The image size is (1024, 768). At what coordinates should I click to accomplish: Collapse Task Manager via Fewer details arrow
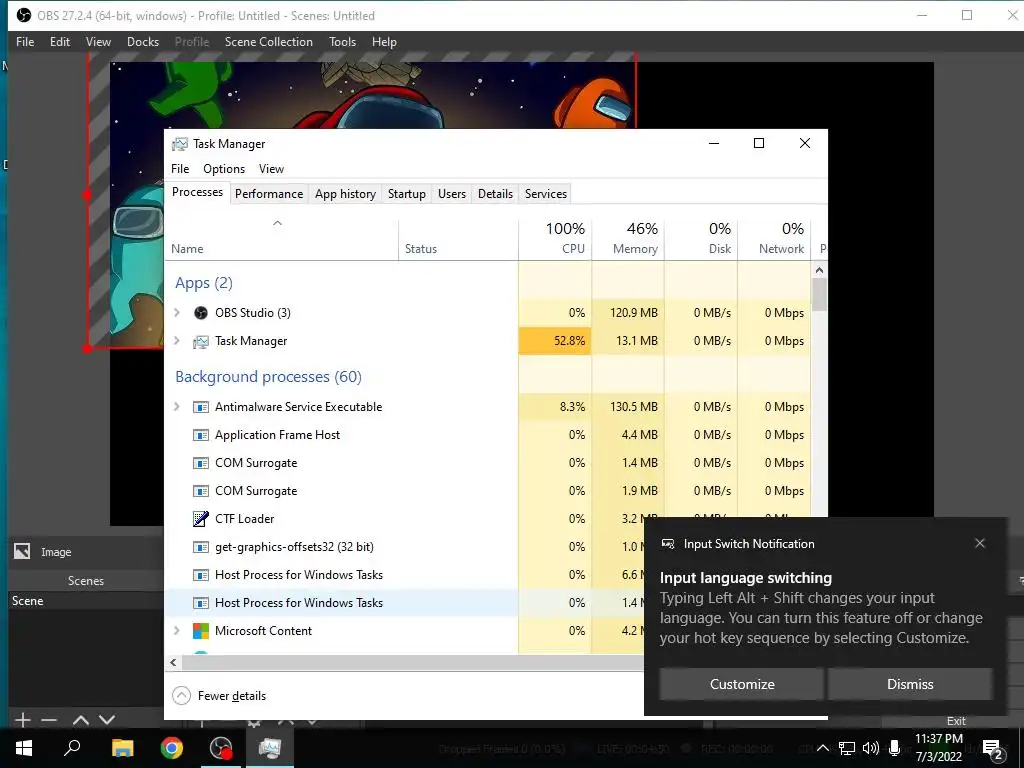pyautogui.click(x=182, y=696)
